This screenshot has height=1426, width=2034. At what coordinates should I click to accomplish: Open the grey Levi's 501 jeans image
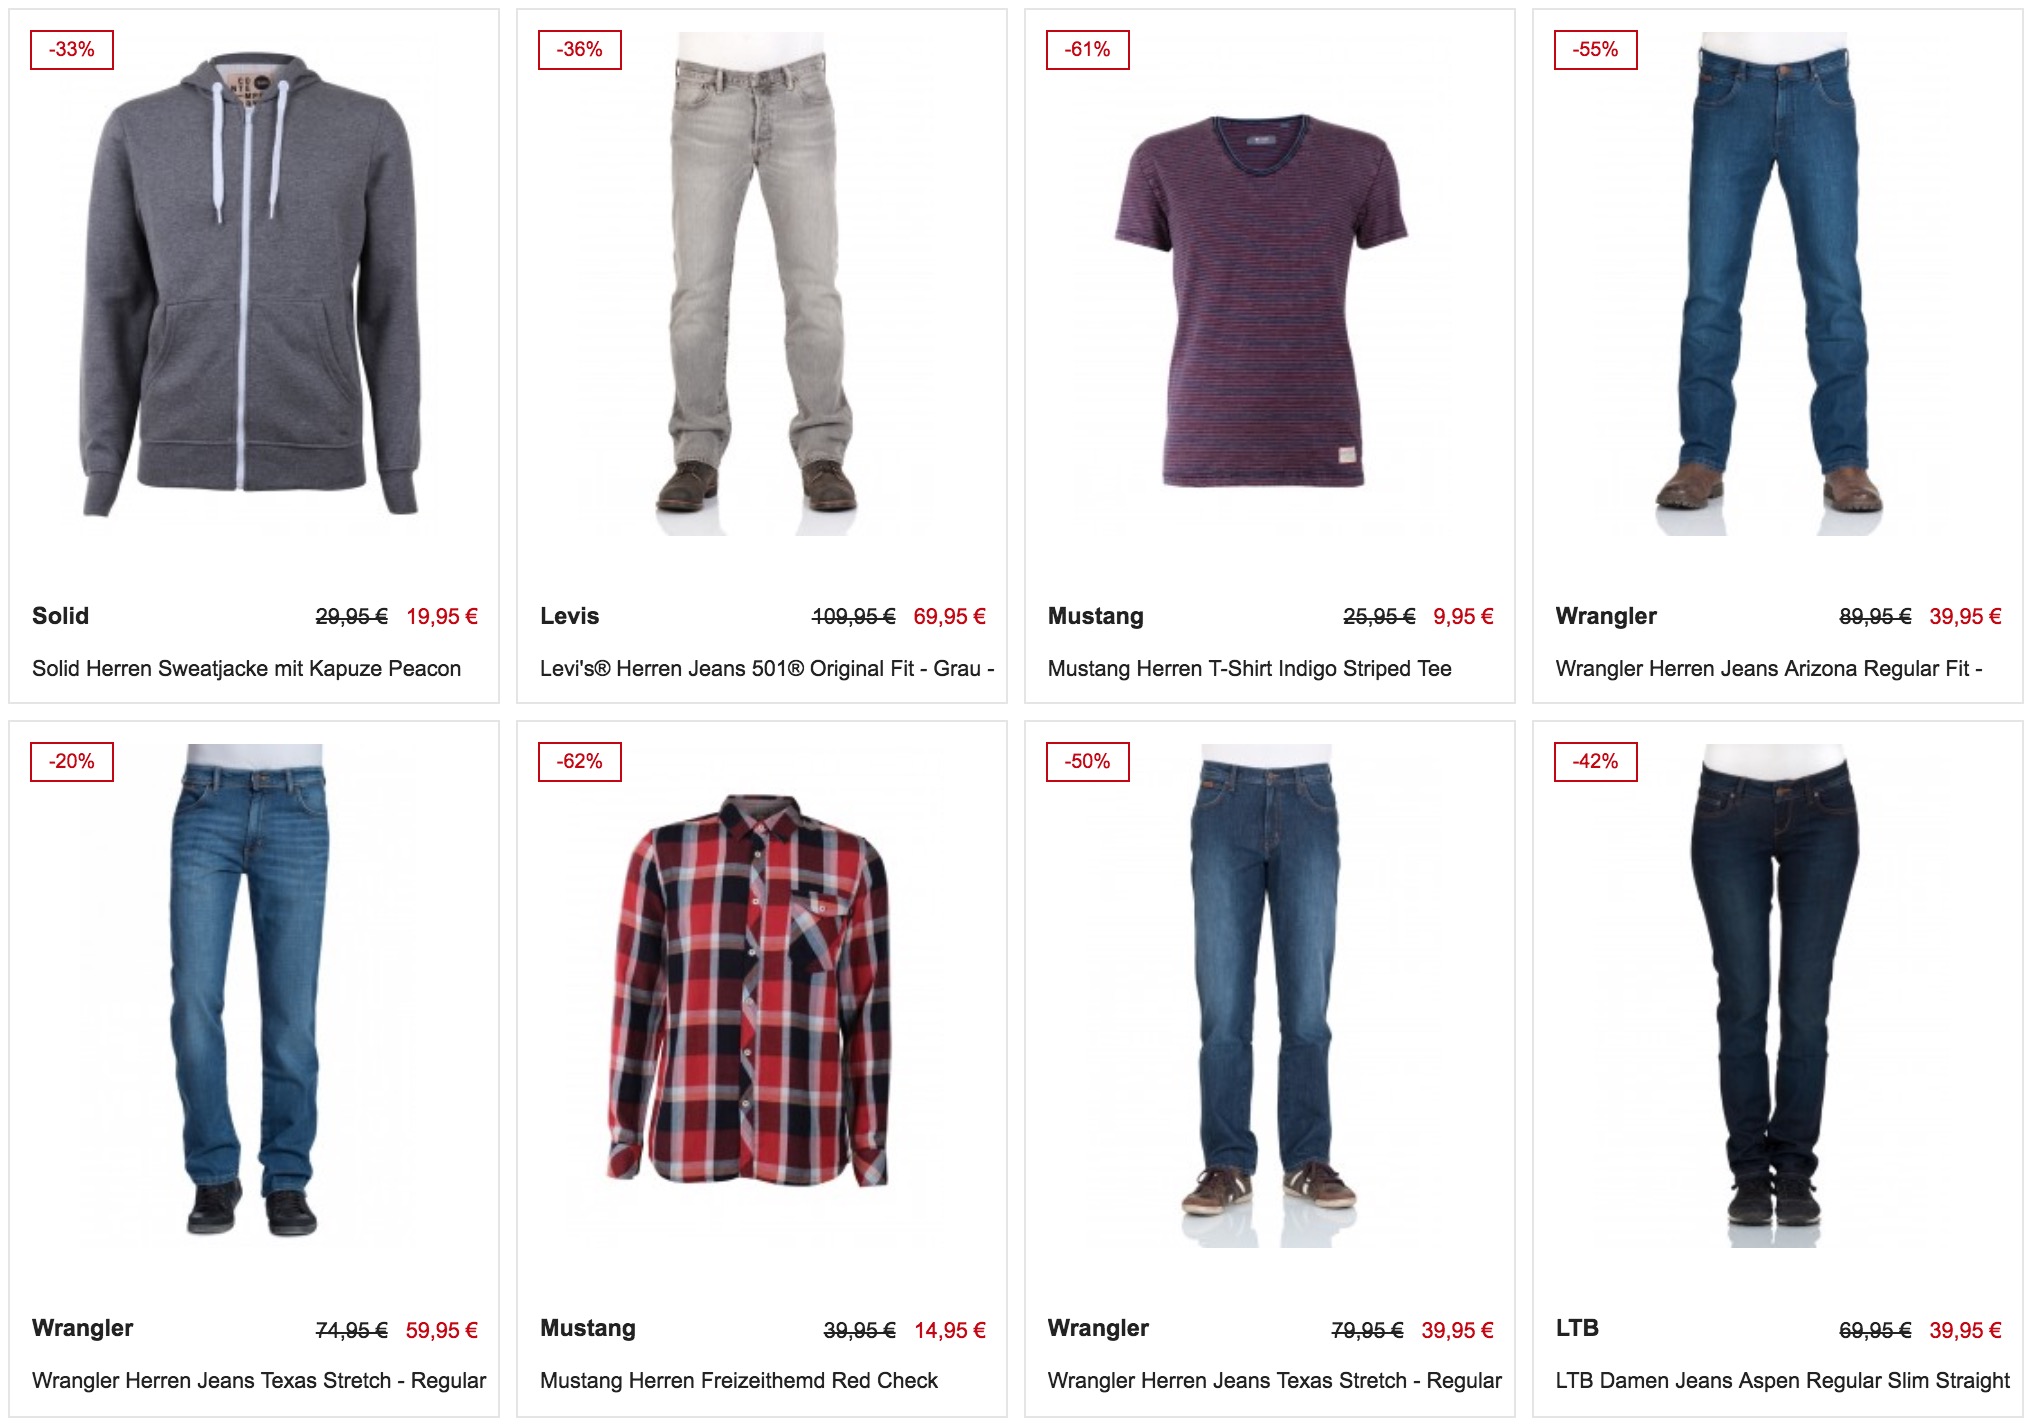point(760,283)
